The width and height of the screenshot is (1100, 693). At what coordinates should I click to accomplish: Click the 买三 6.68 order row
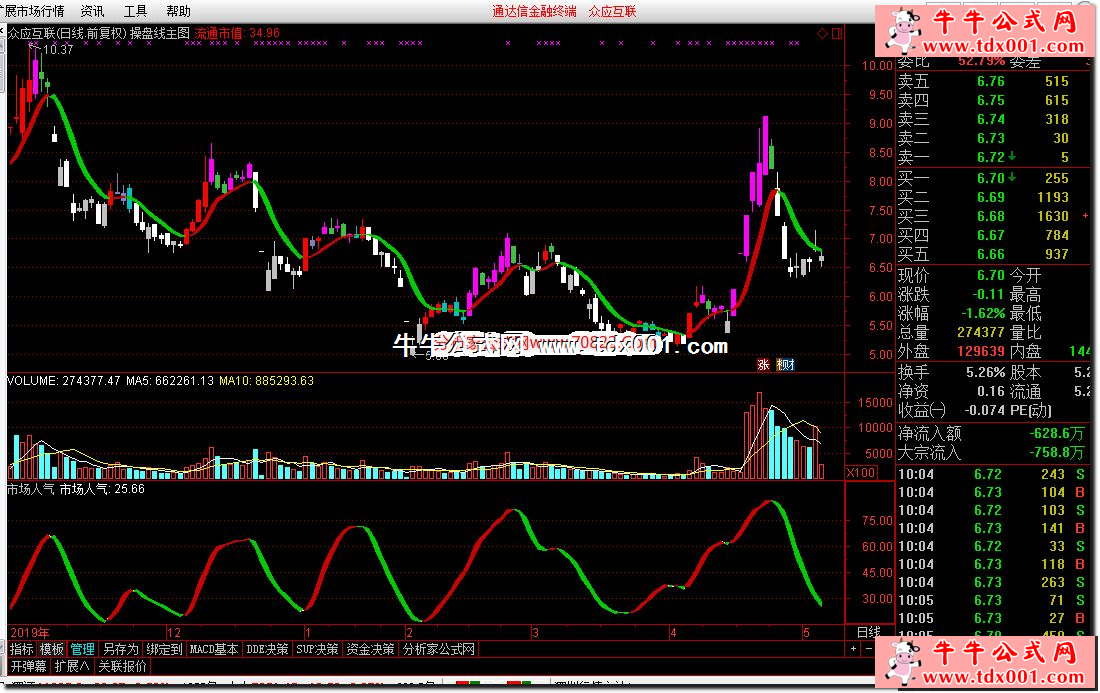(x=984, y=216)
